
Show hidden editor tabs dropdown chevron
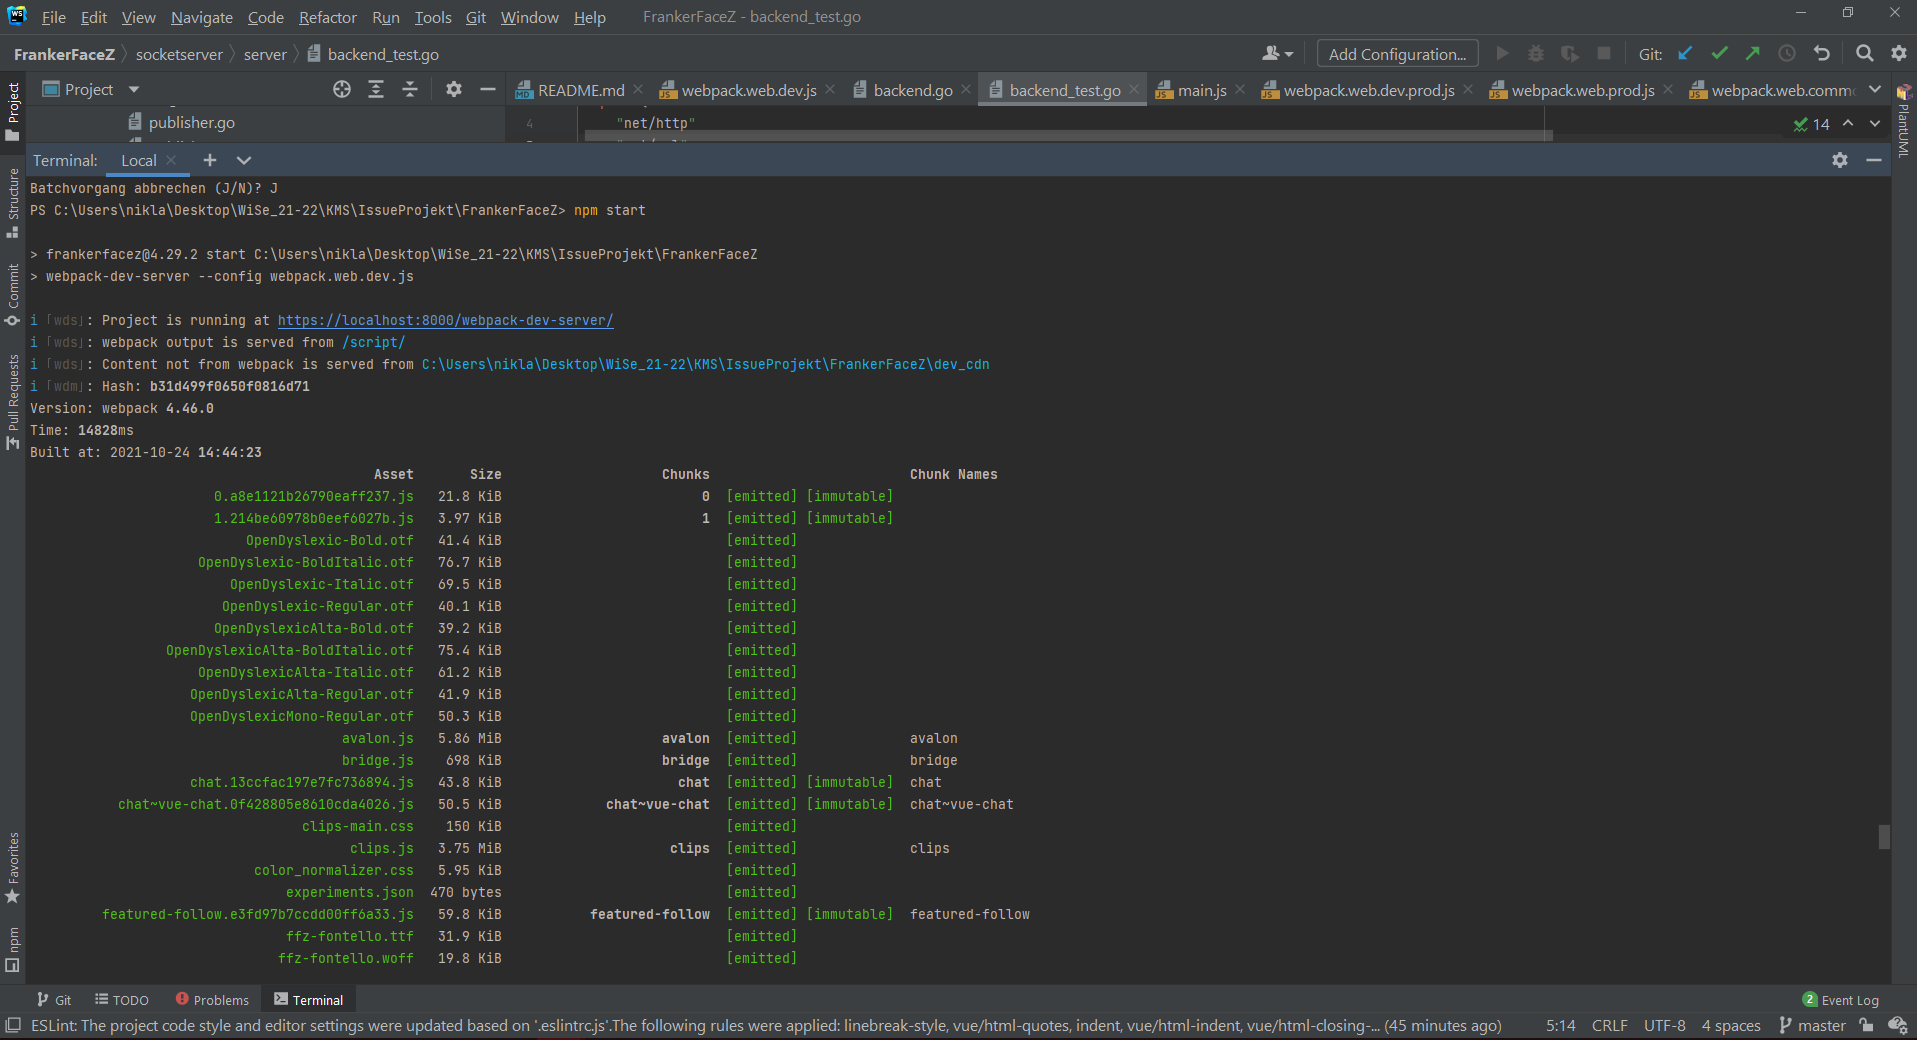[x=1875, y=89]
